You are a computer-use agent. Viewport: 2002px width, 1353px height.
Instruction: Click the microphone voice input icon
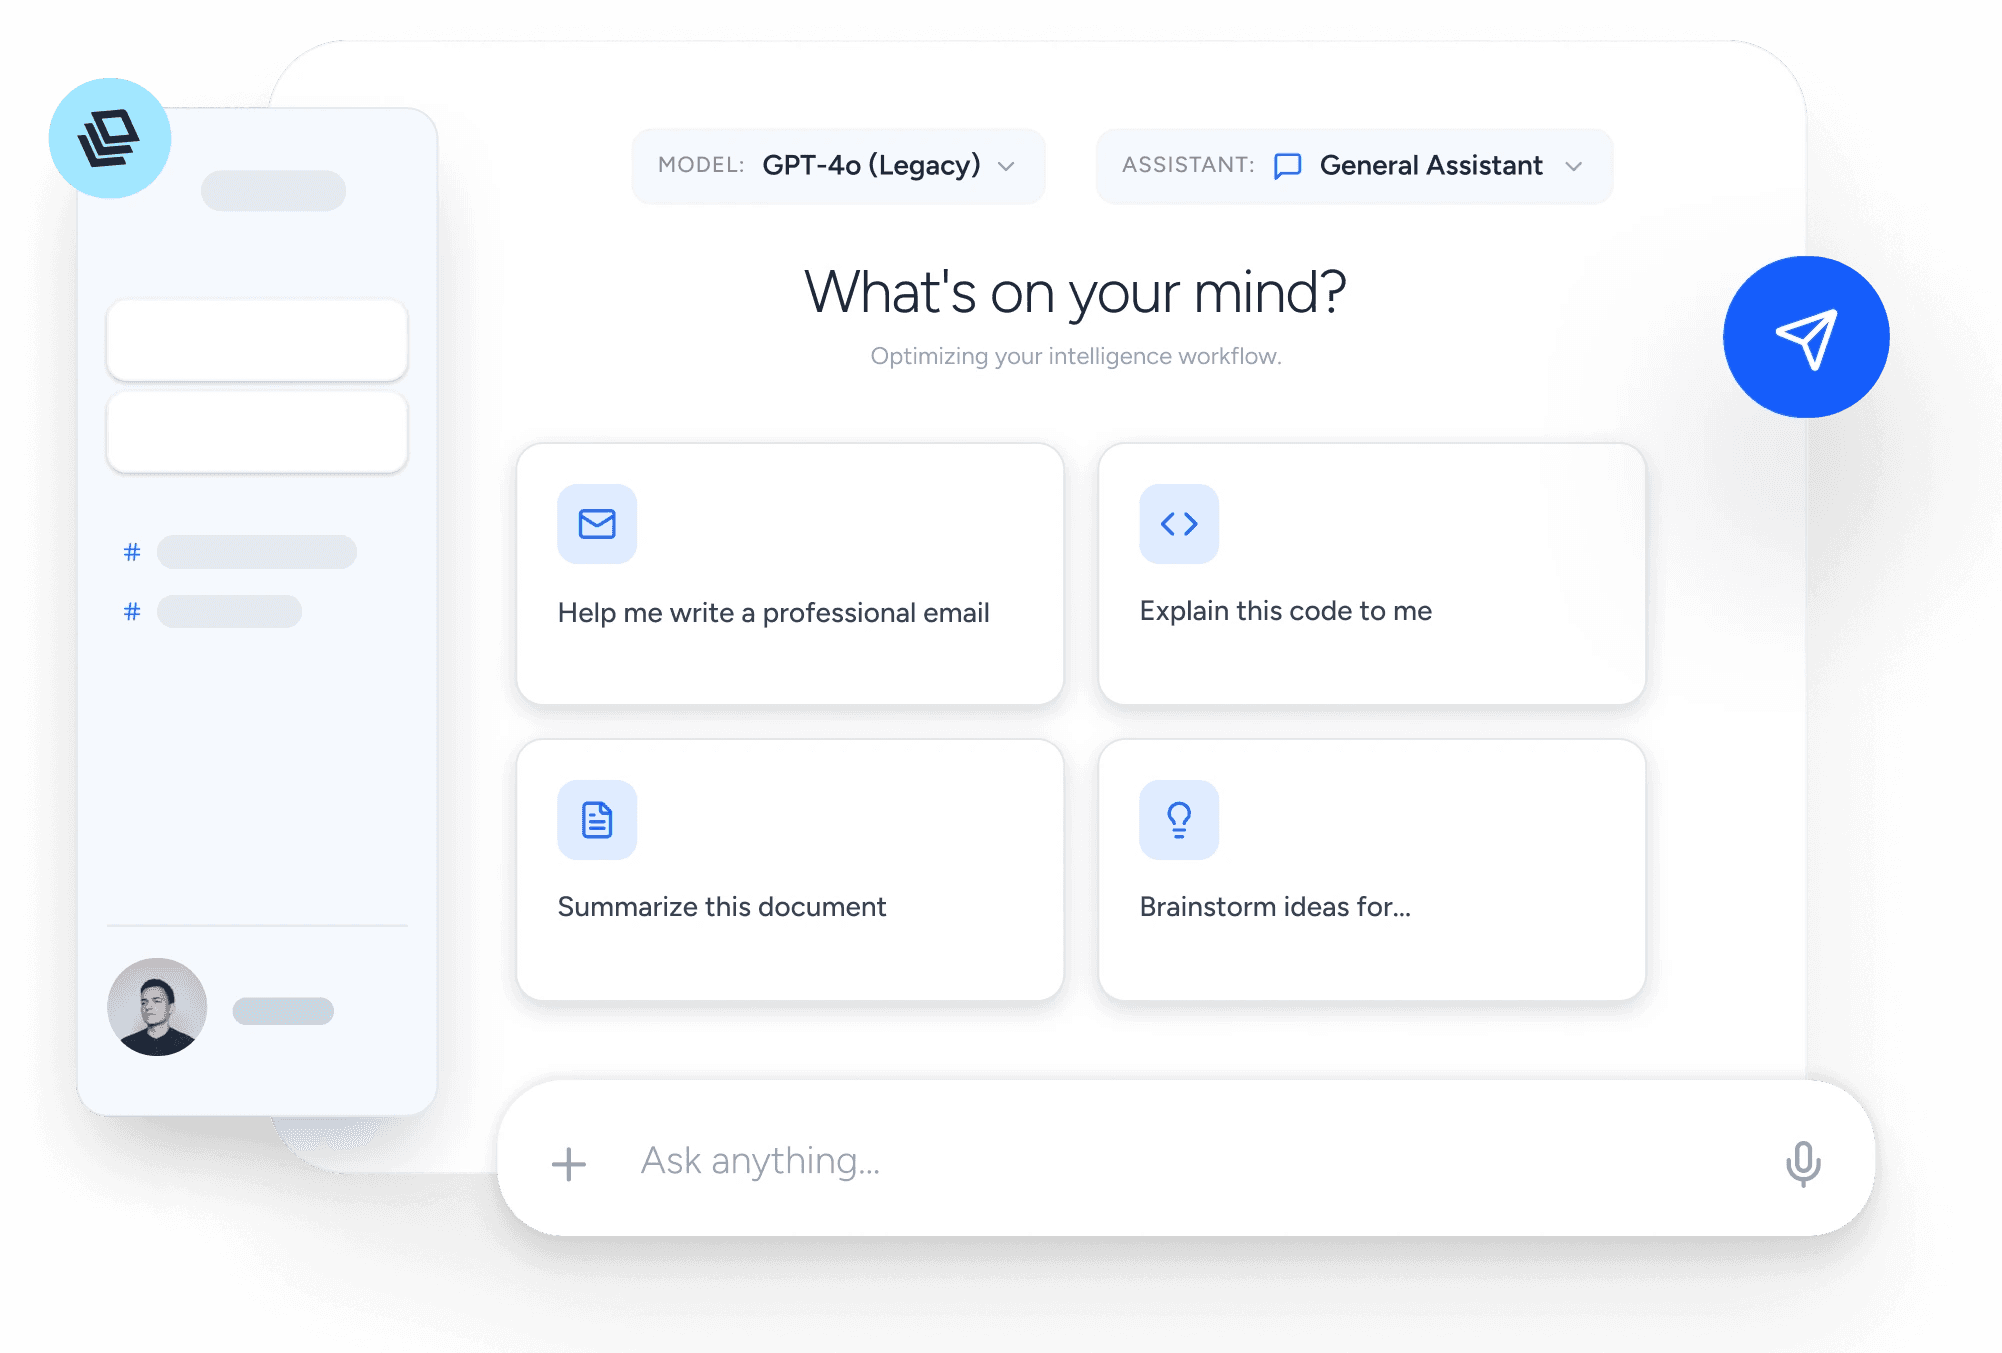(1802, 1163)
